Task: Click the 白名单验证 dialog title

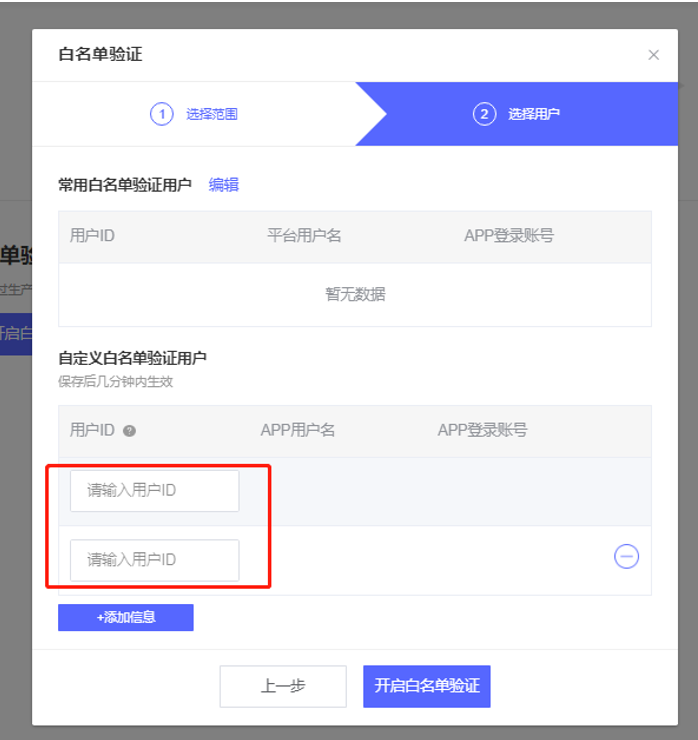Action: (x=101, y=55)
